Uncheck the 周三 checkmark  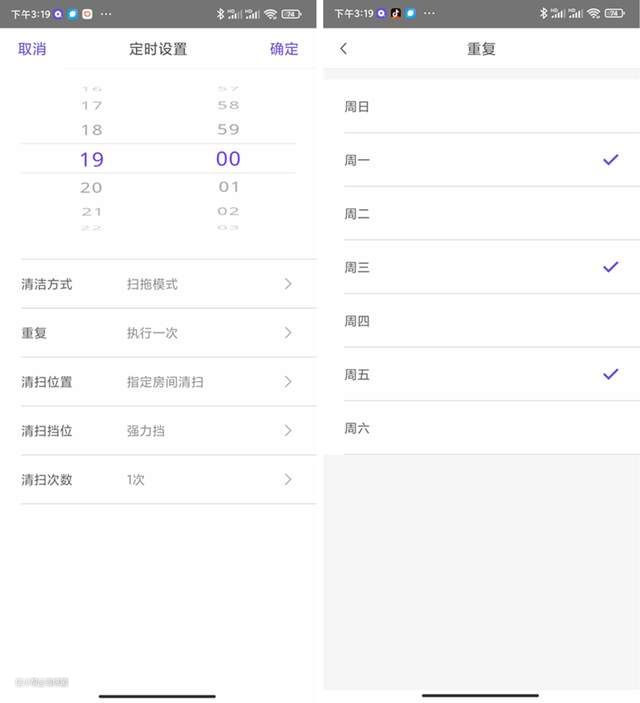coord(610,267)
